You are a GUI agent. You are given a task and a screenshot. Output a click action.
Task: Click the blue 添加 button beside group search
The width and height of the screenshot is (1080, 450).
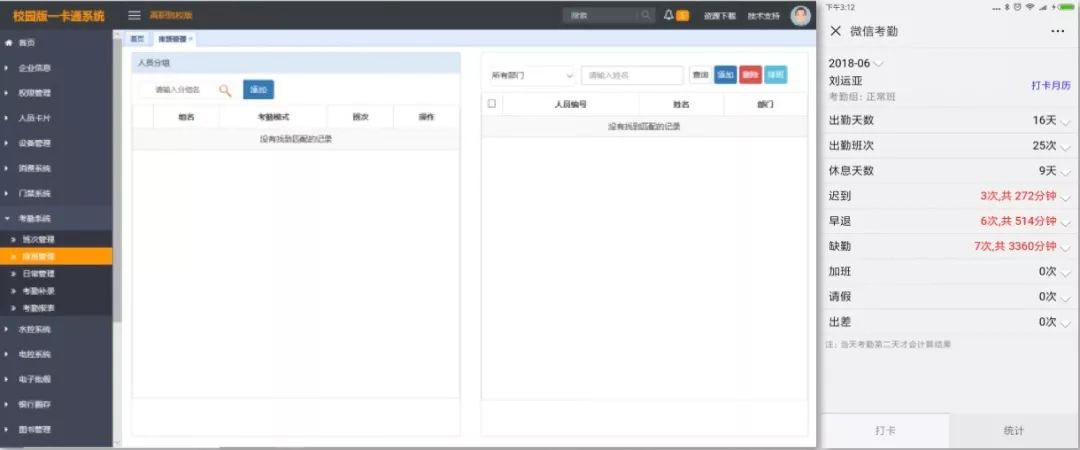point(258,90)
